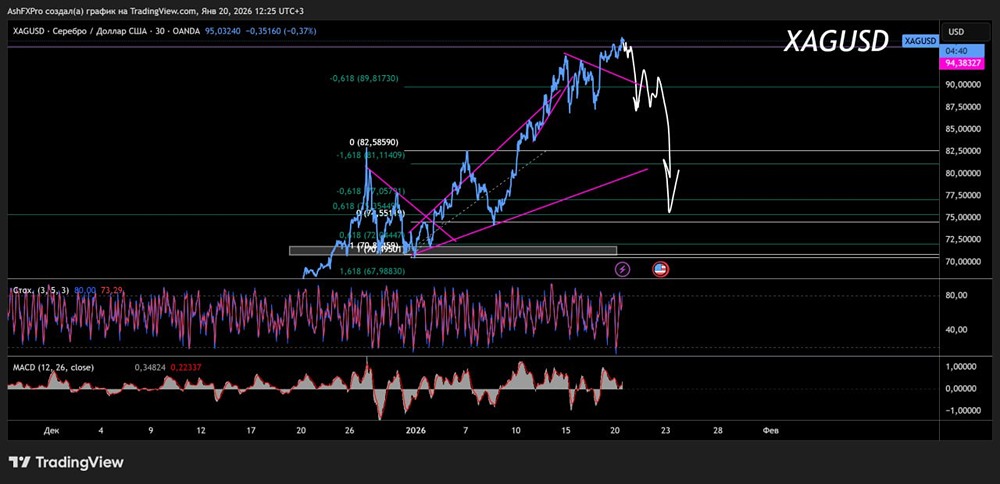Click the 90,00000 price axis level

pos(963,84)
